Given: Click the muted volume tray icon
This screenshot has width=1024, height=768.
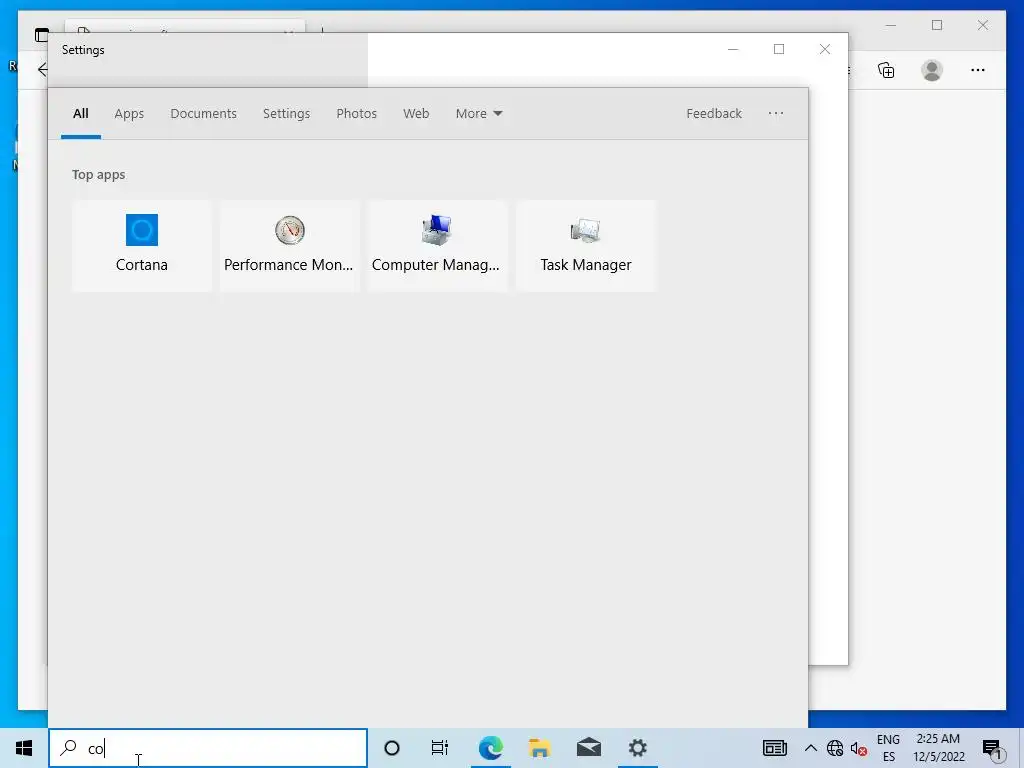Looking at the screenshot, I should tap(859, 748).
